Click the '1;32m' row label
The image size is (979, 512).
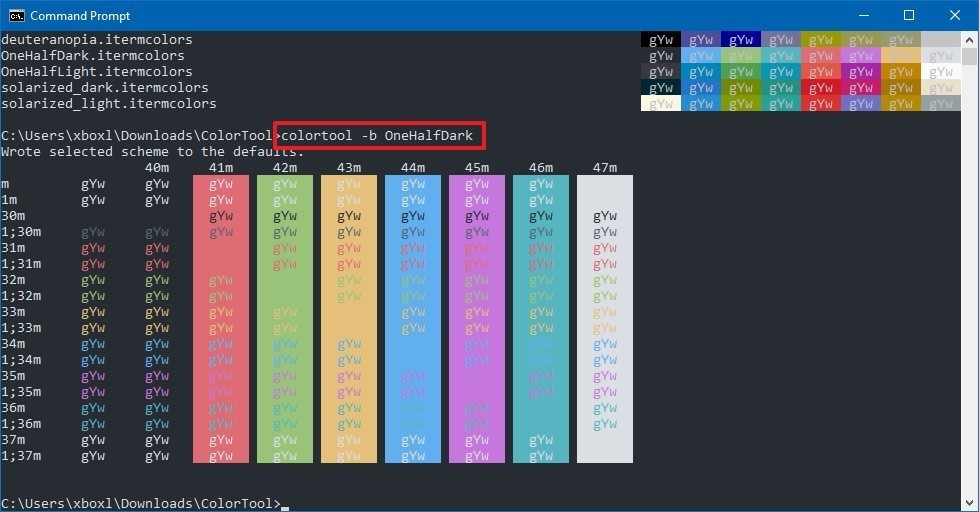coord(21,296)
